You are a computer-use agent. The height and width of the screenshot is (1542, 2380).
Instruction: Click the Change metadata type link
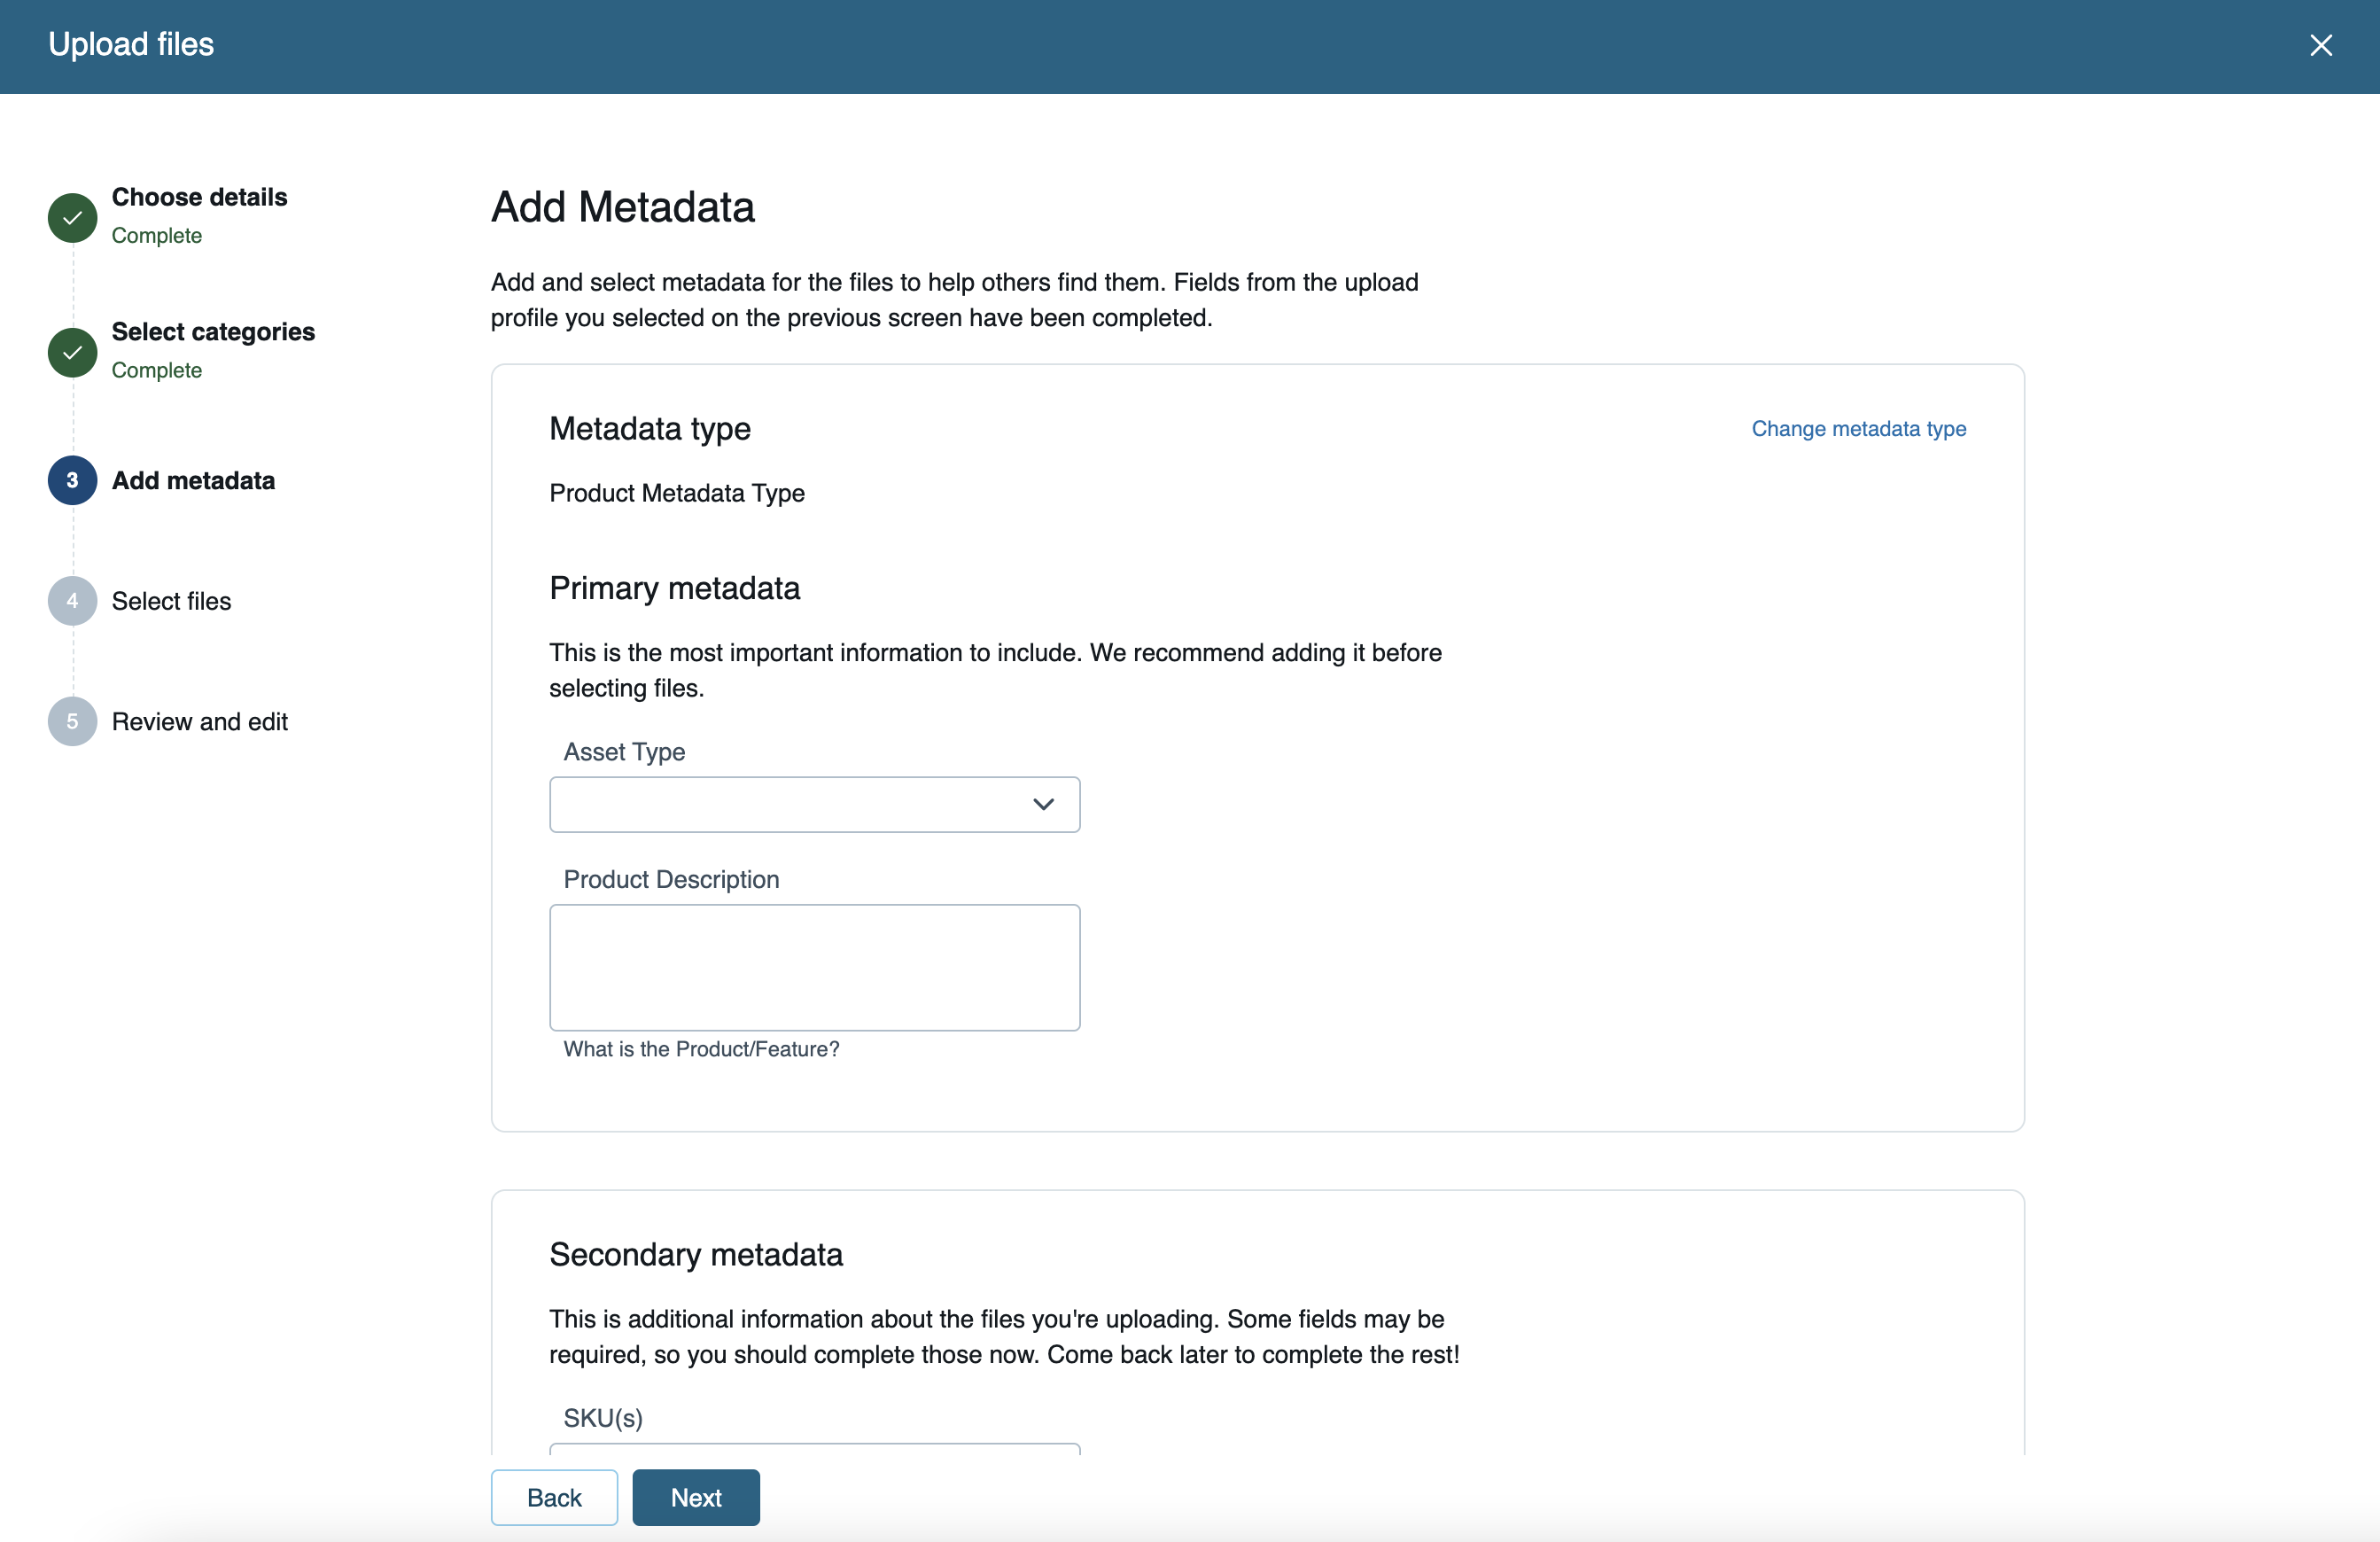click(x=1858, y=429)
